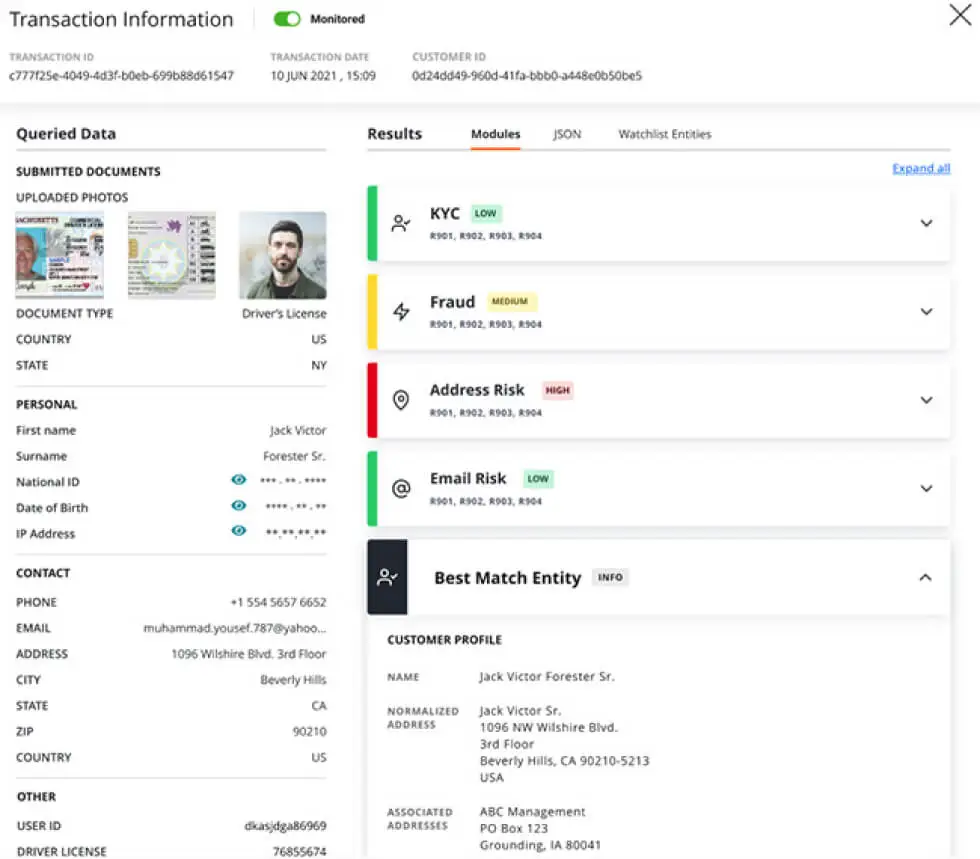Click the Best Match Entity person icon
Screen dimensions: 980x859
(387, 577)
